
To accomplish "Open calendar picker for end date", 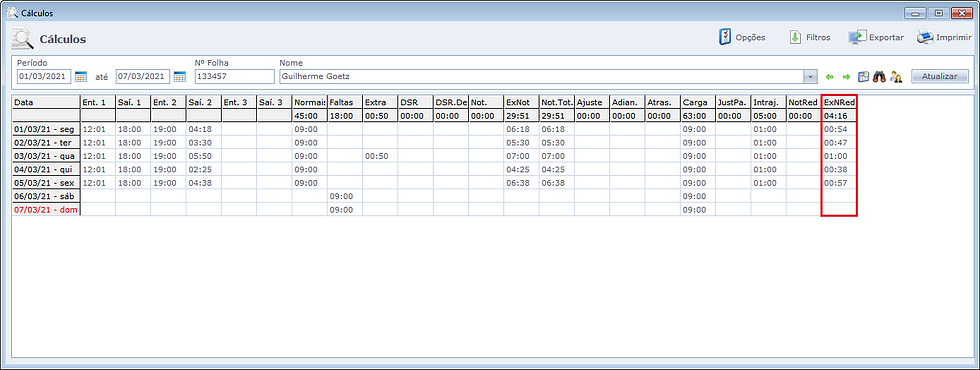I will [x=179, y=76].
